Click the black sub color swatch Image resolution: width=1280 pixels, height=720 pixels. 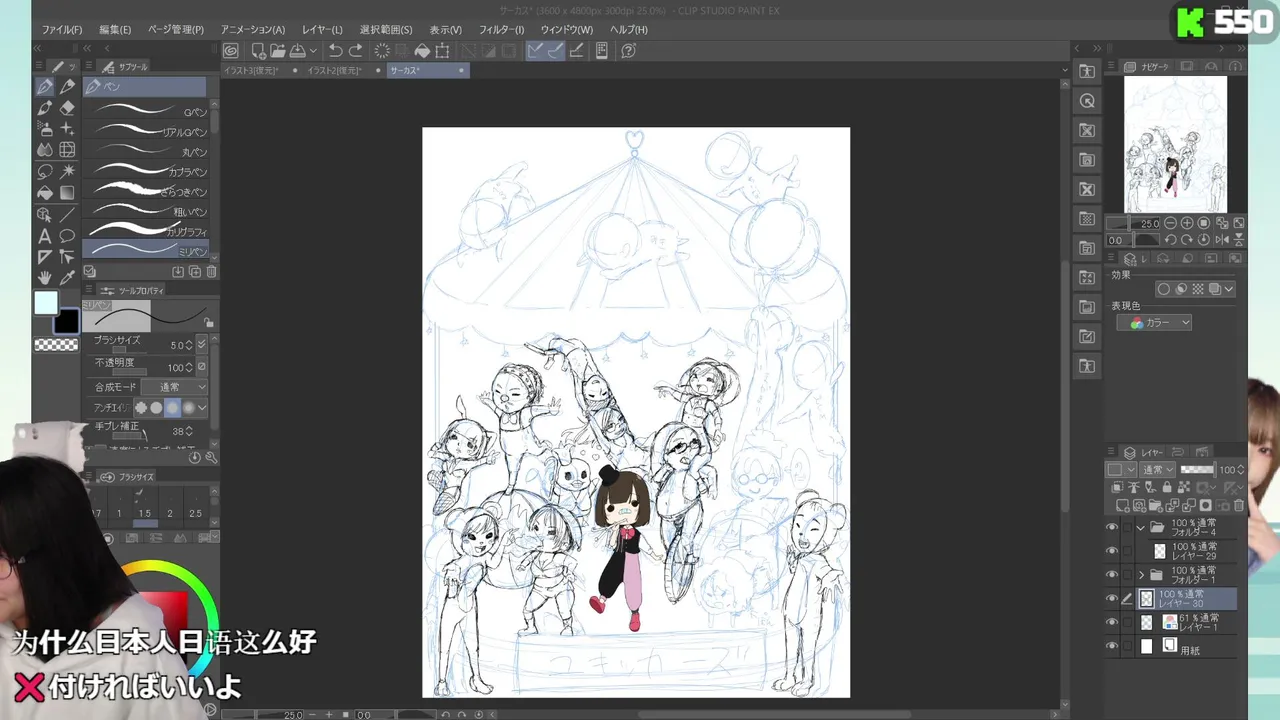click(x=66, y=321)
